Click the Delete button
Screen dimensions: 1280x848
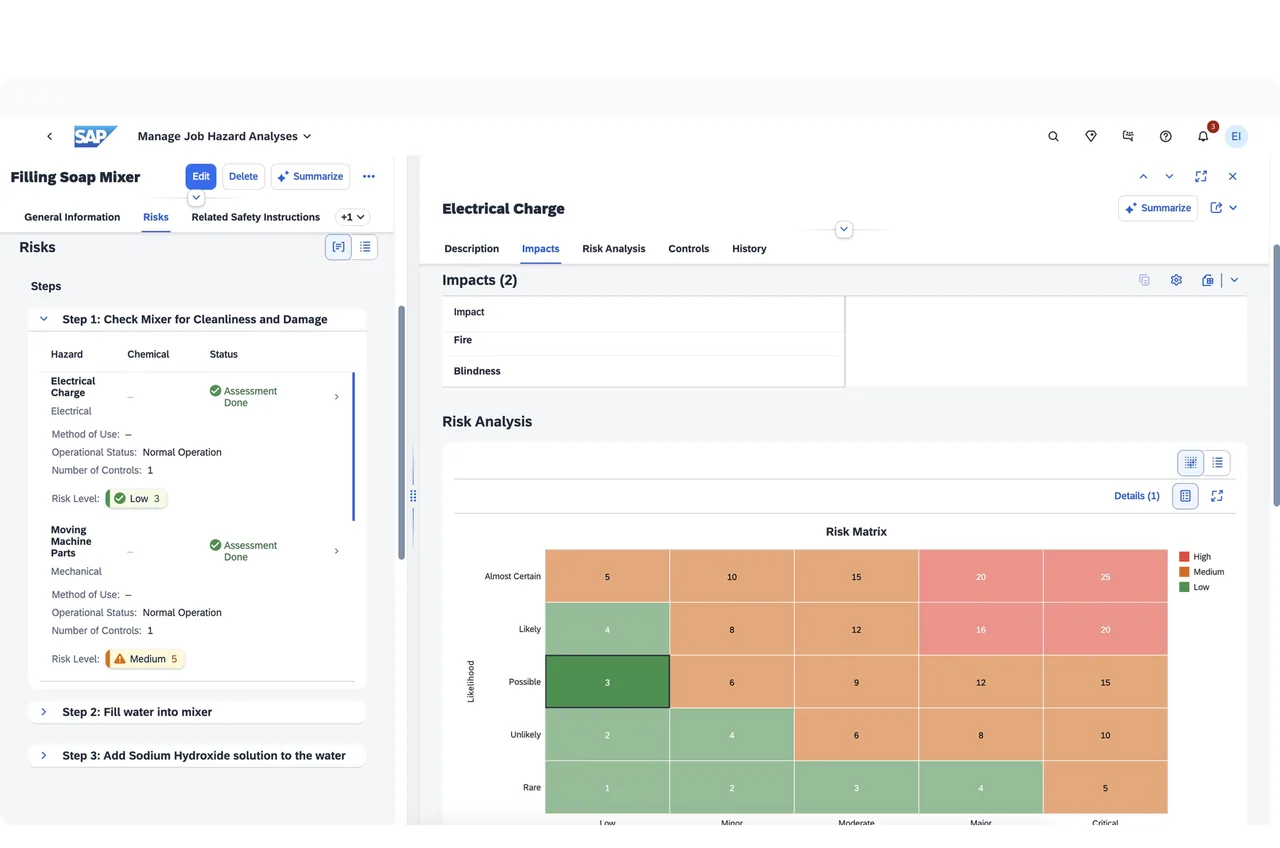coord(243,176)
